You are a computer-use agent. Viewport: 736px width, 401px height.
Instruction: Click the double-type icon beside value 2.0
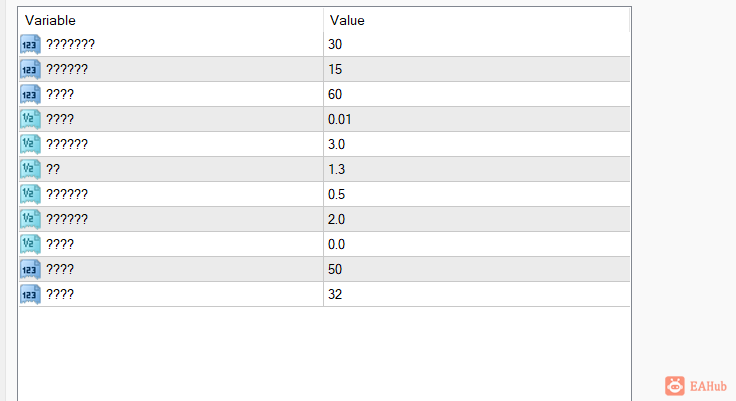point(29,219)
